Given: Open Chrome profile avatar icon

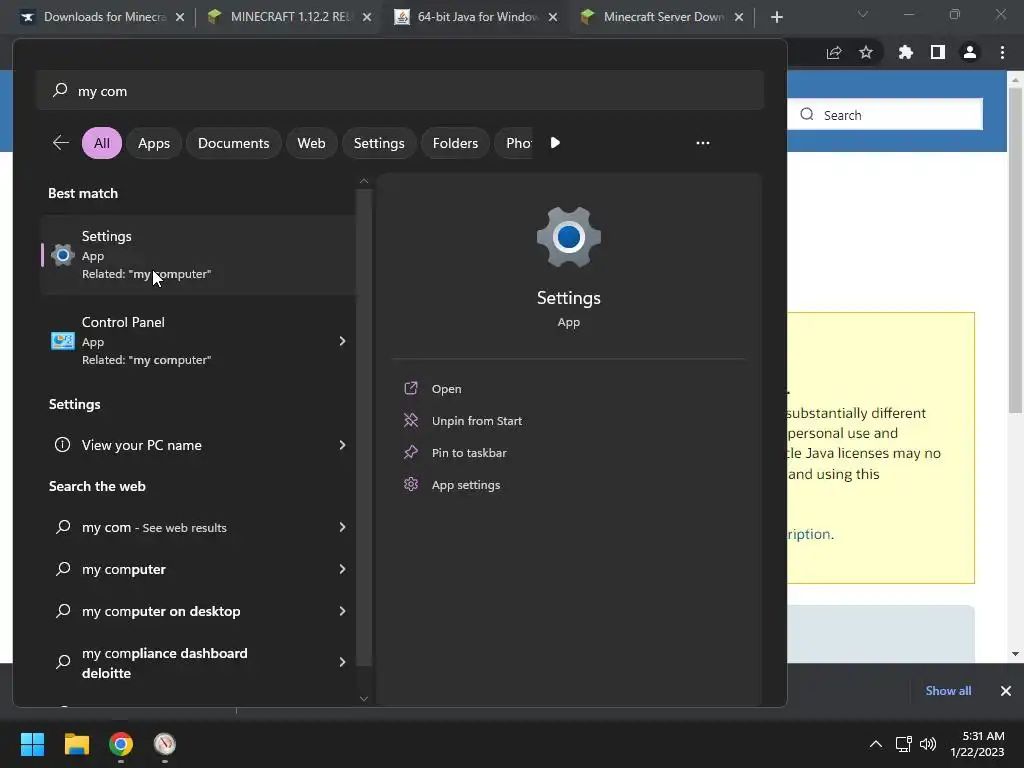Looking at the screenshot, I should pyautogui.click(x=970, y=53).
